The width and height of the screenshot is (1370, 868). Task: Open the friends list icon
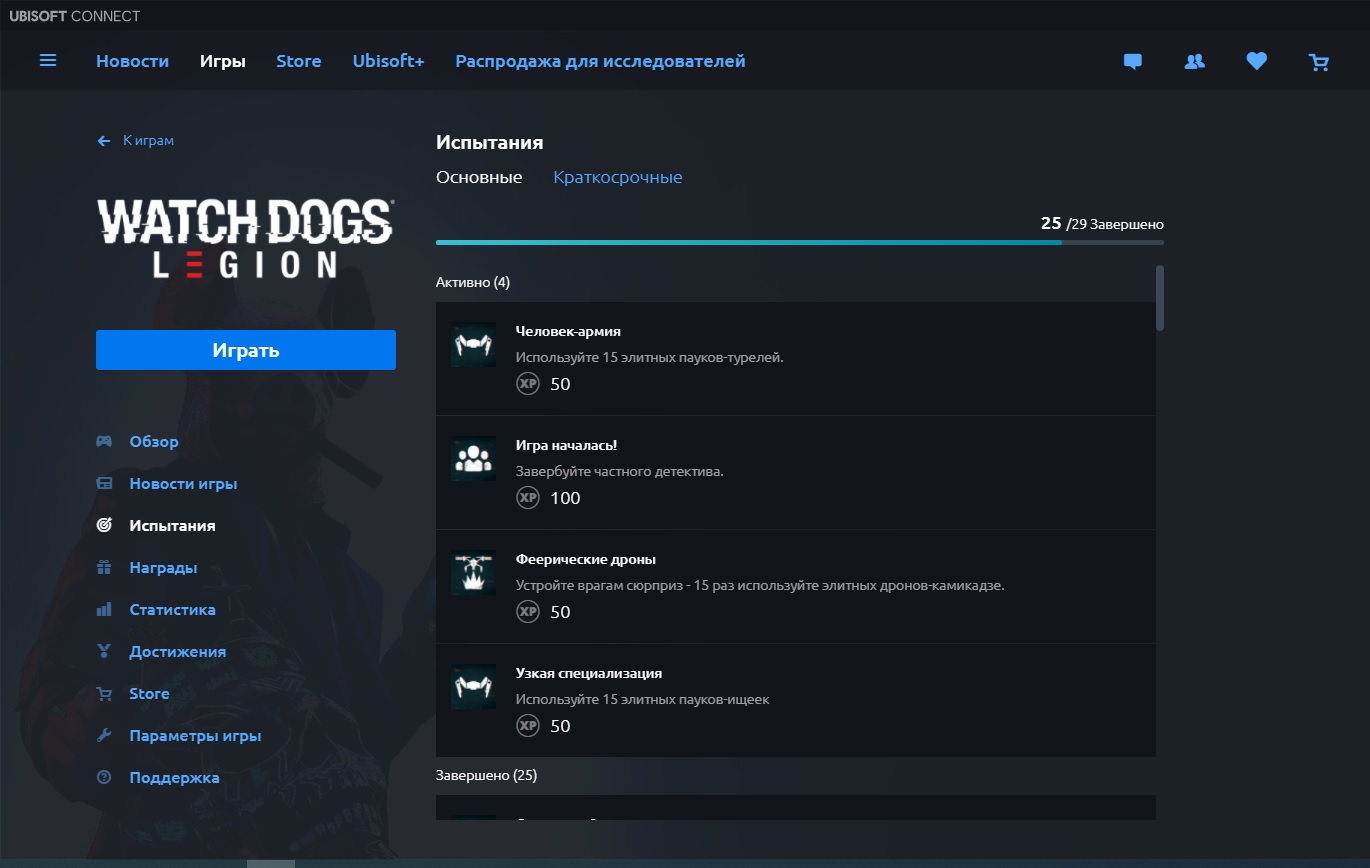(x=1195, y=62)
